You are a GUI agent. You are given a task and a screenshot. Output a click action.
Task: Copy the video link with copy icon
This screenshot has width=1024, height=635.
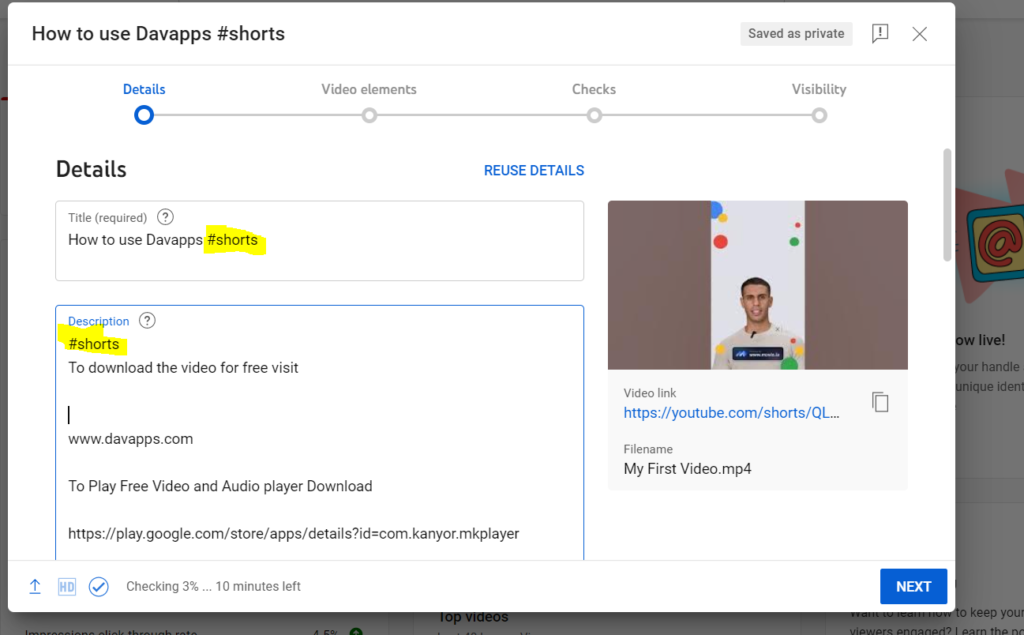(880, 402)
